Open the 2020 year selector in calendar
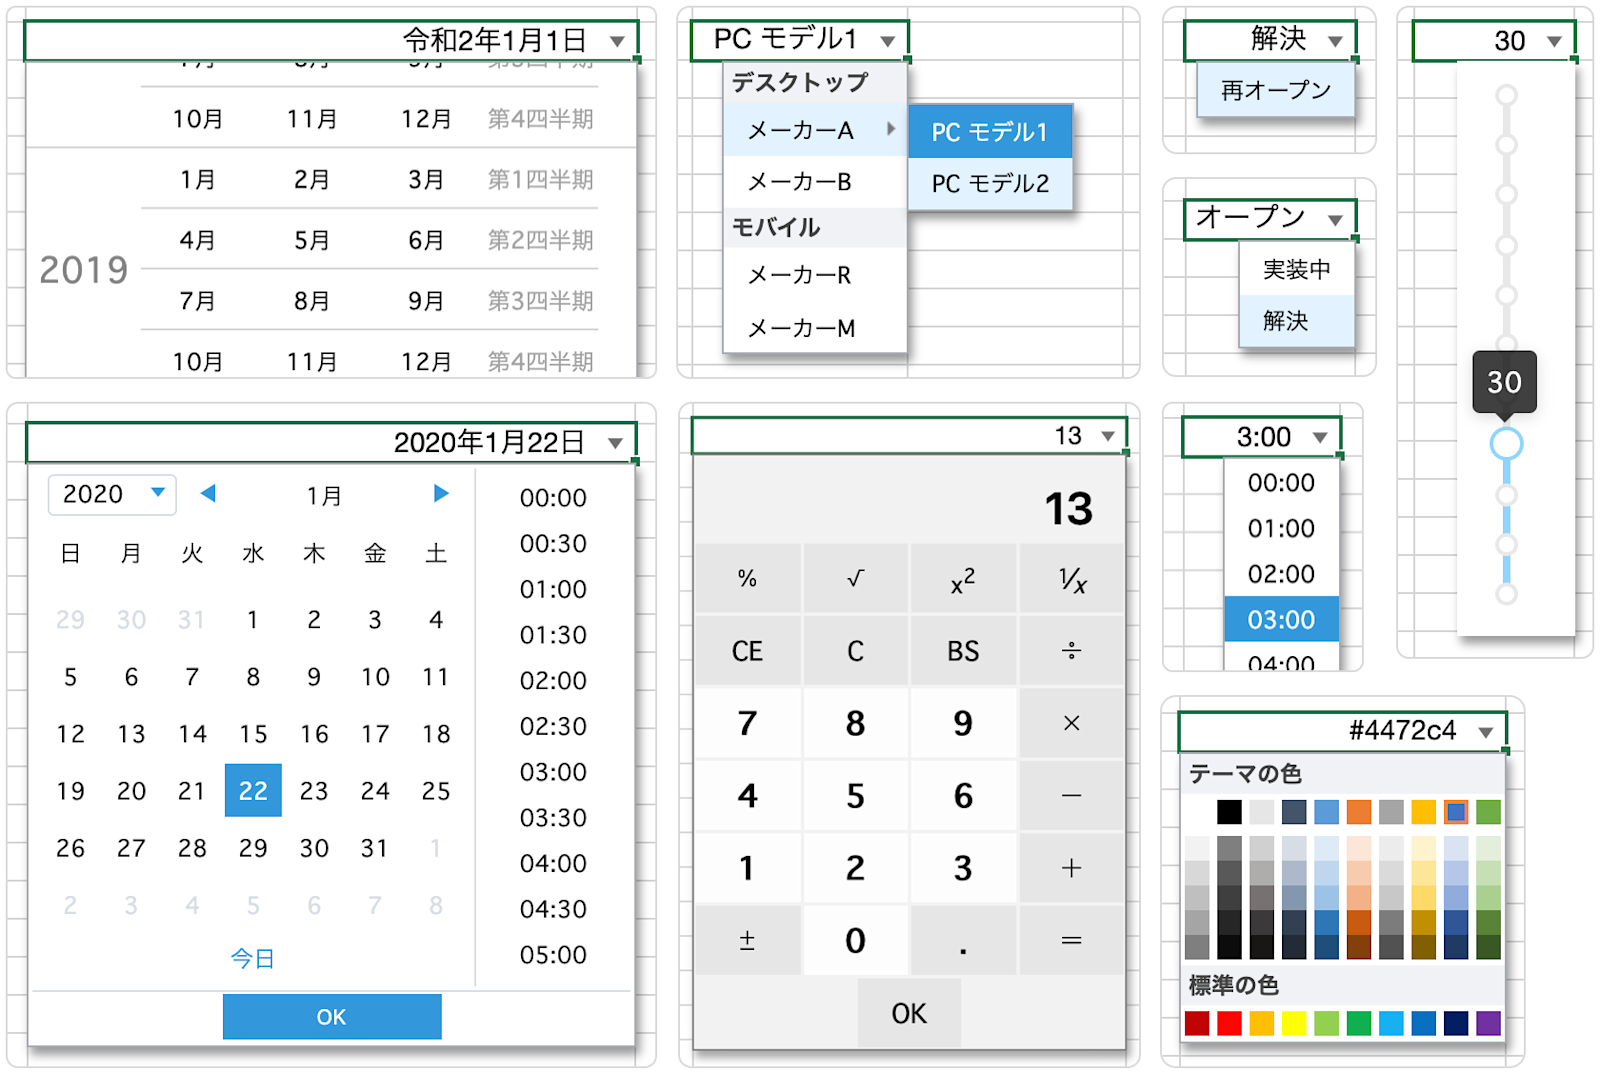Screen dimensions: 1600x1072 112,494
